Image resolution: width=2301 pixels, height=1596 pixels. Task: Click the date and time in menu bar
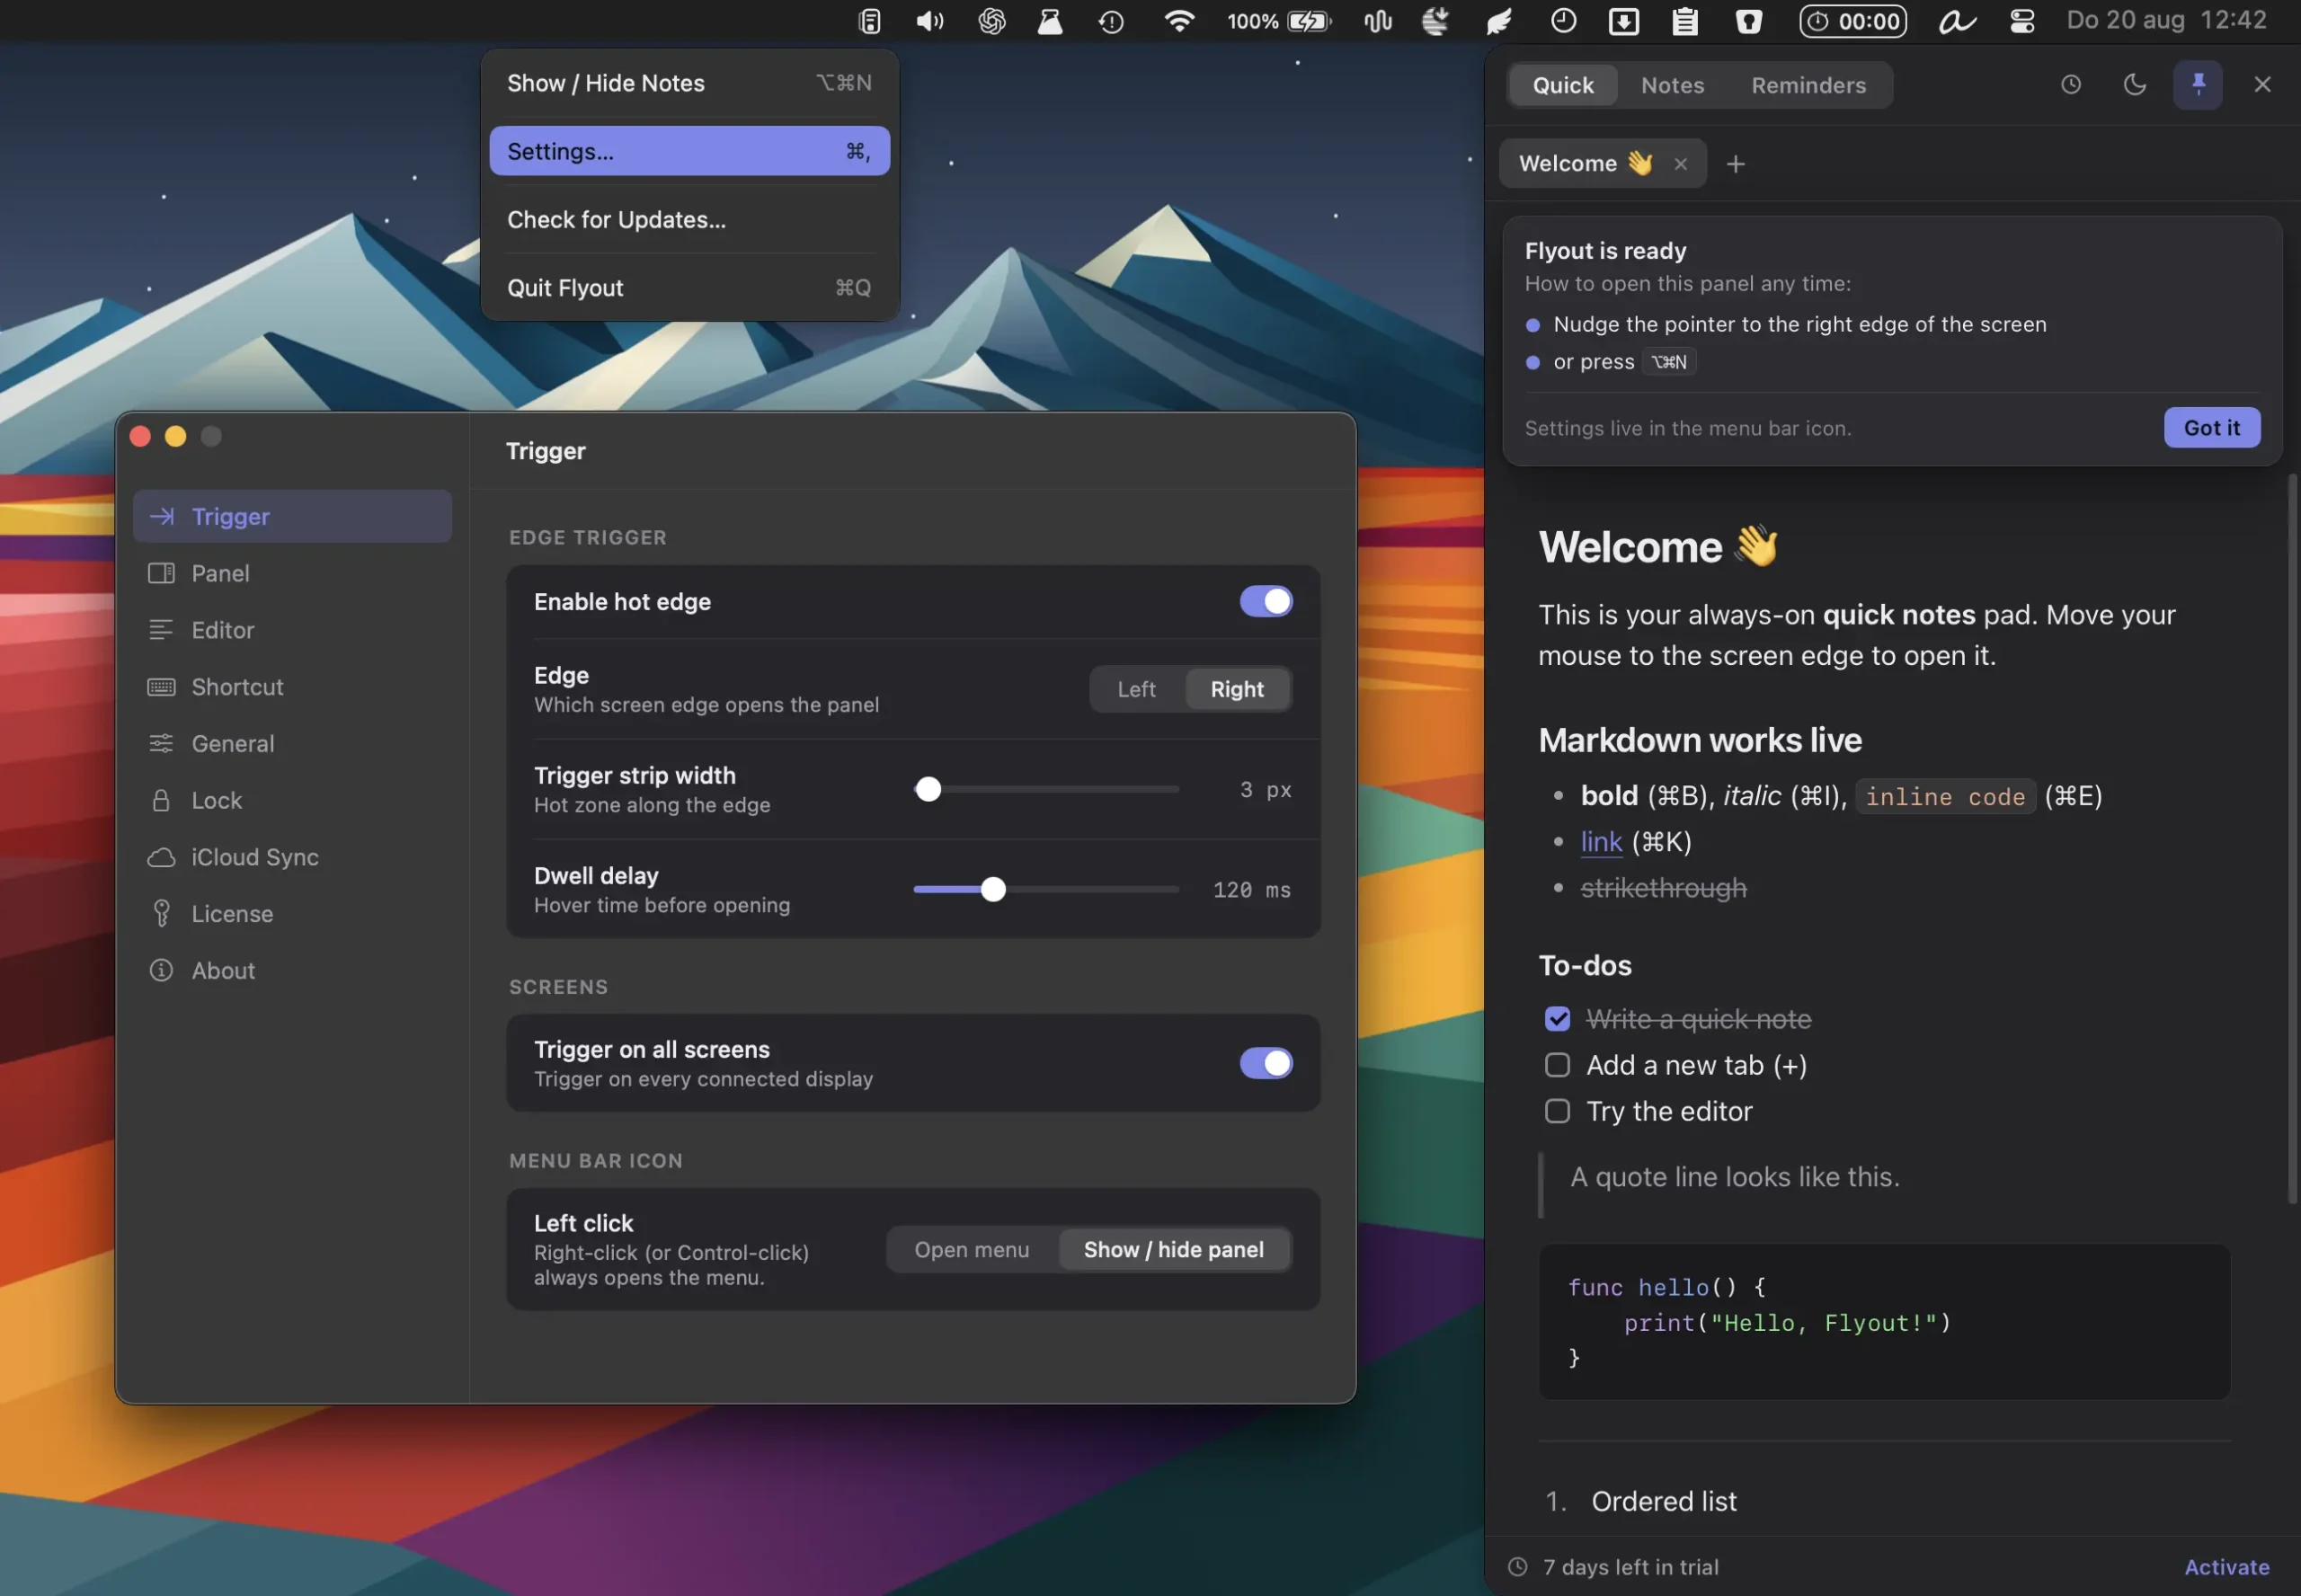pyautogui.click(x=2166, y=21)
